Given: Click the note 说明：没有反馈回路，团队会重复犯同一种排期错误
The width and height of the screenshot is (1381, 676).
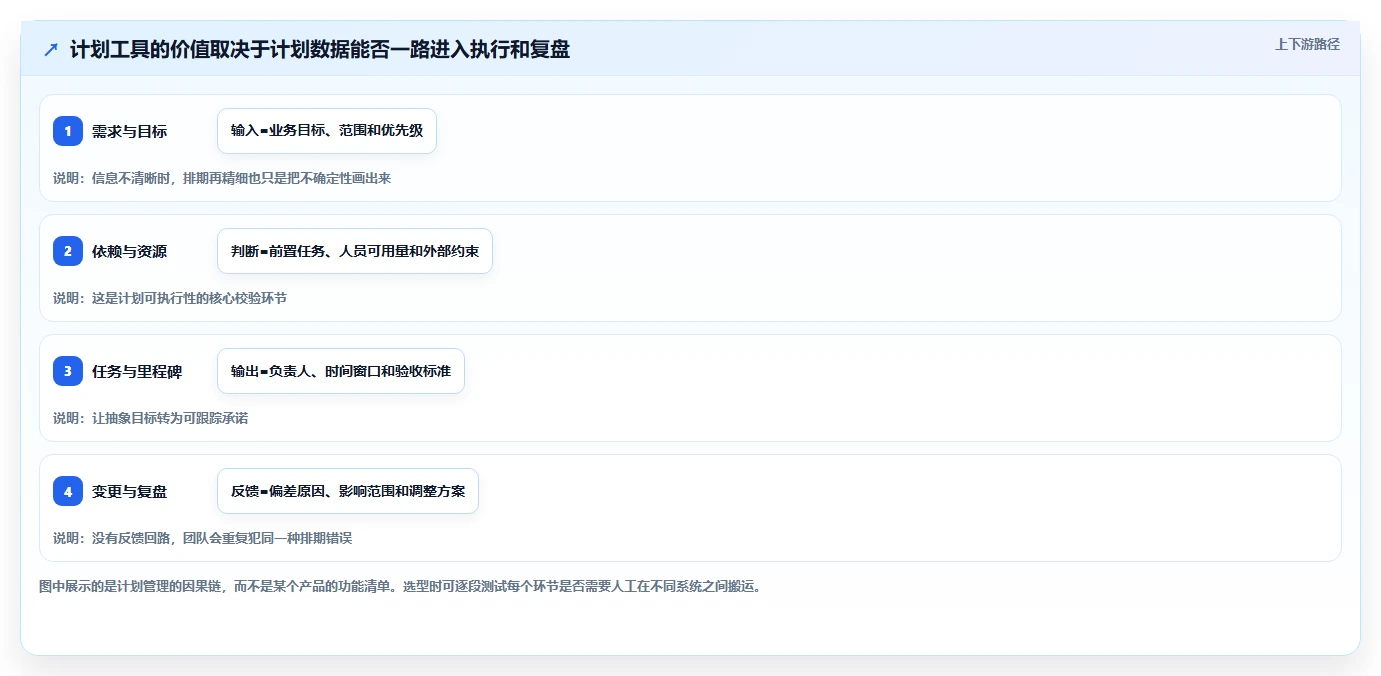Looking at the screenshot, I should pyautogui.click(x=203, y=538).
